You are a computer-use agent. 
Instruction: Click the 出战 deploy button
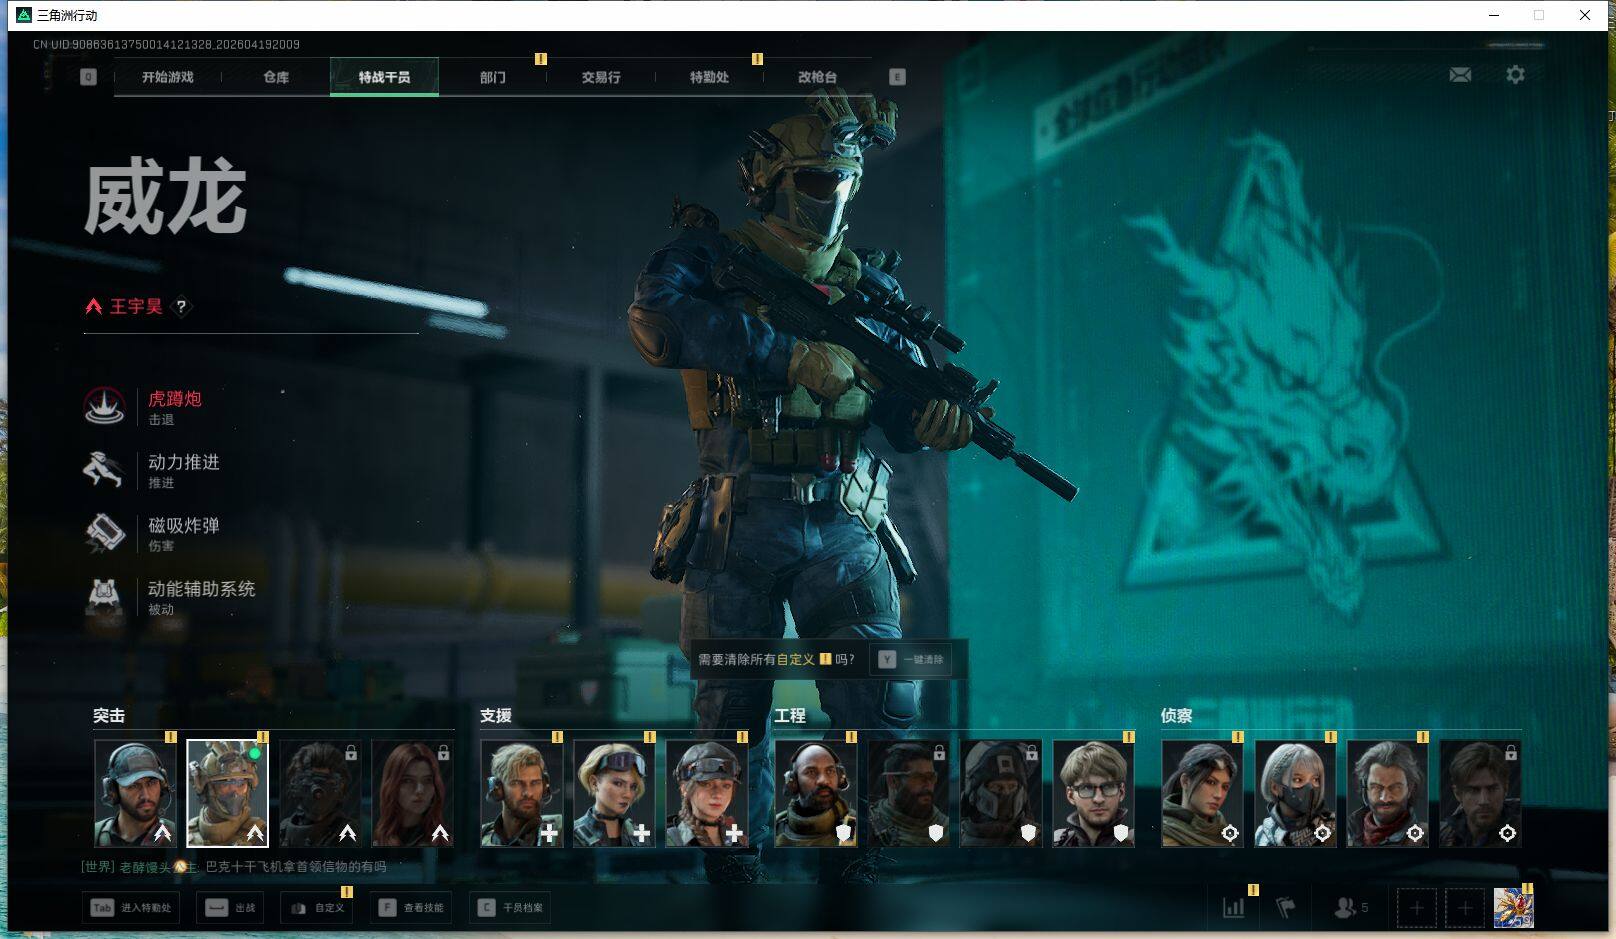coord(230,908)
